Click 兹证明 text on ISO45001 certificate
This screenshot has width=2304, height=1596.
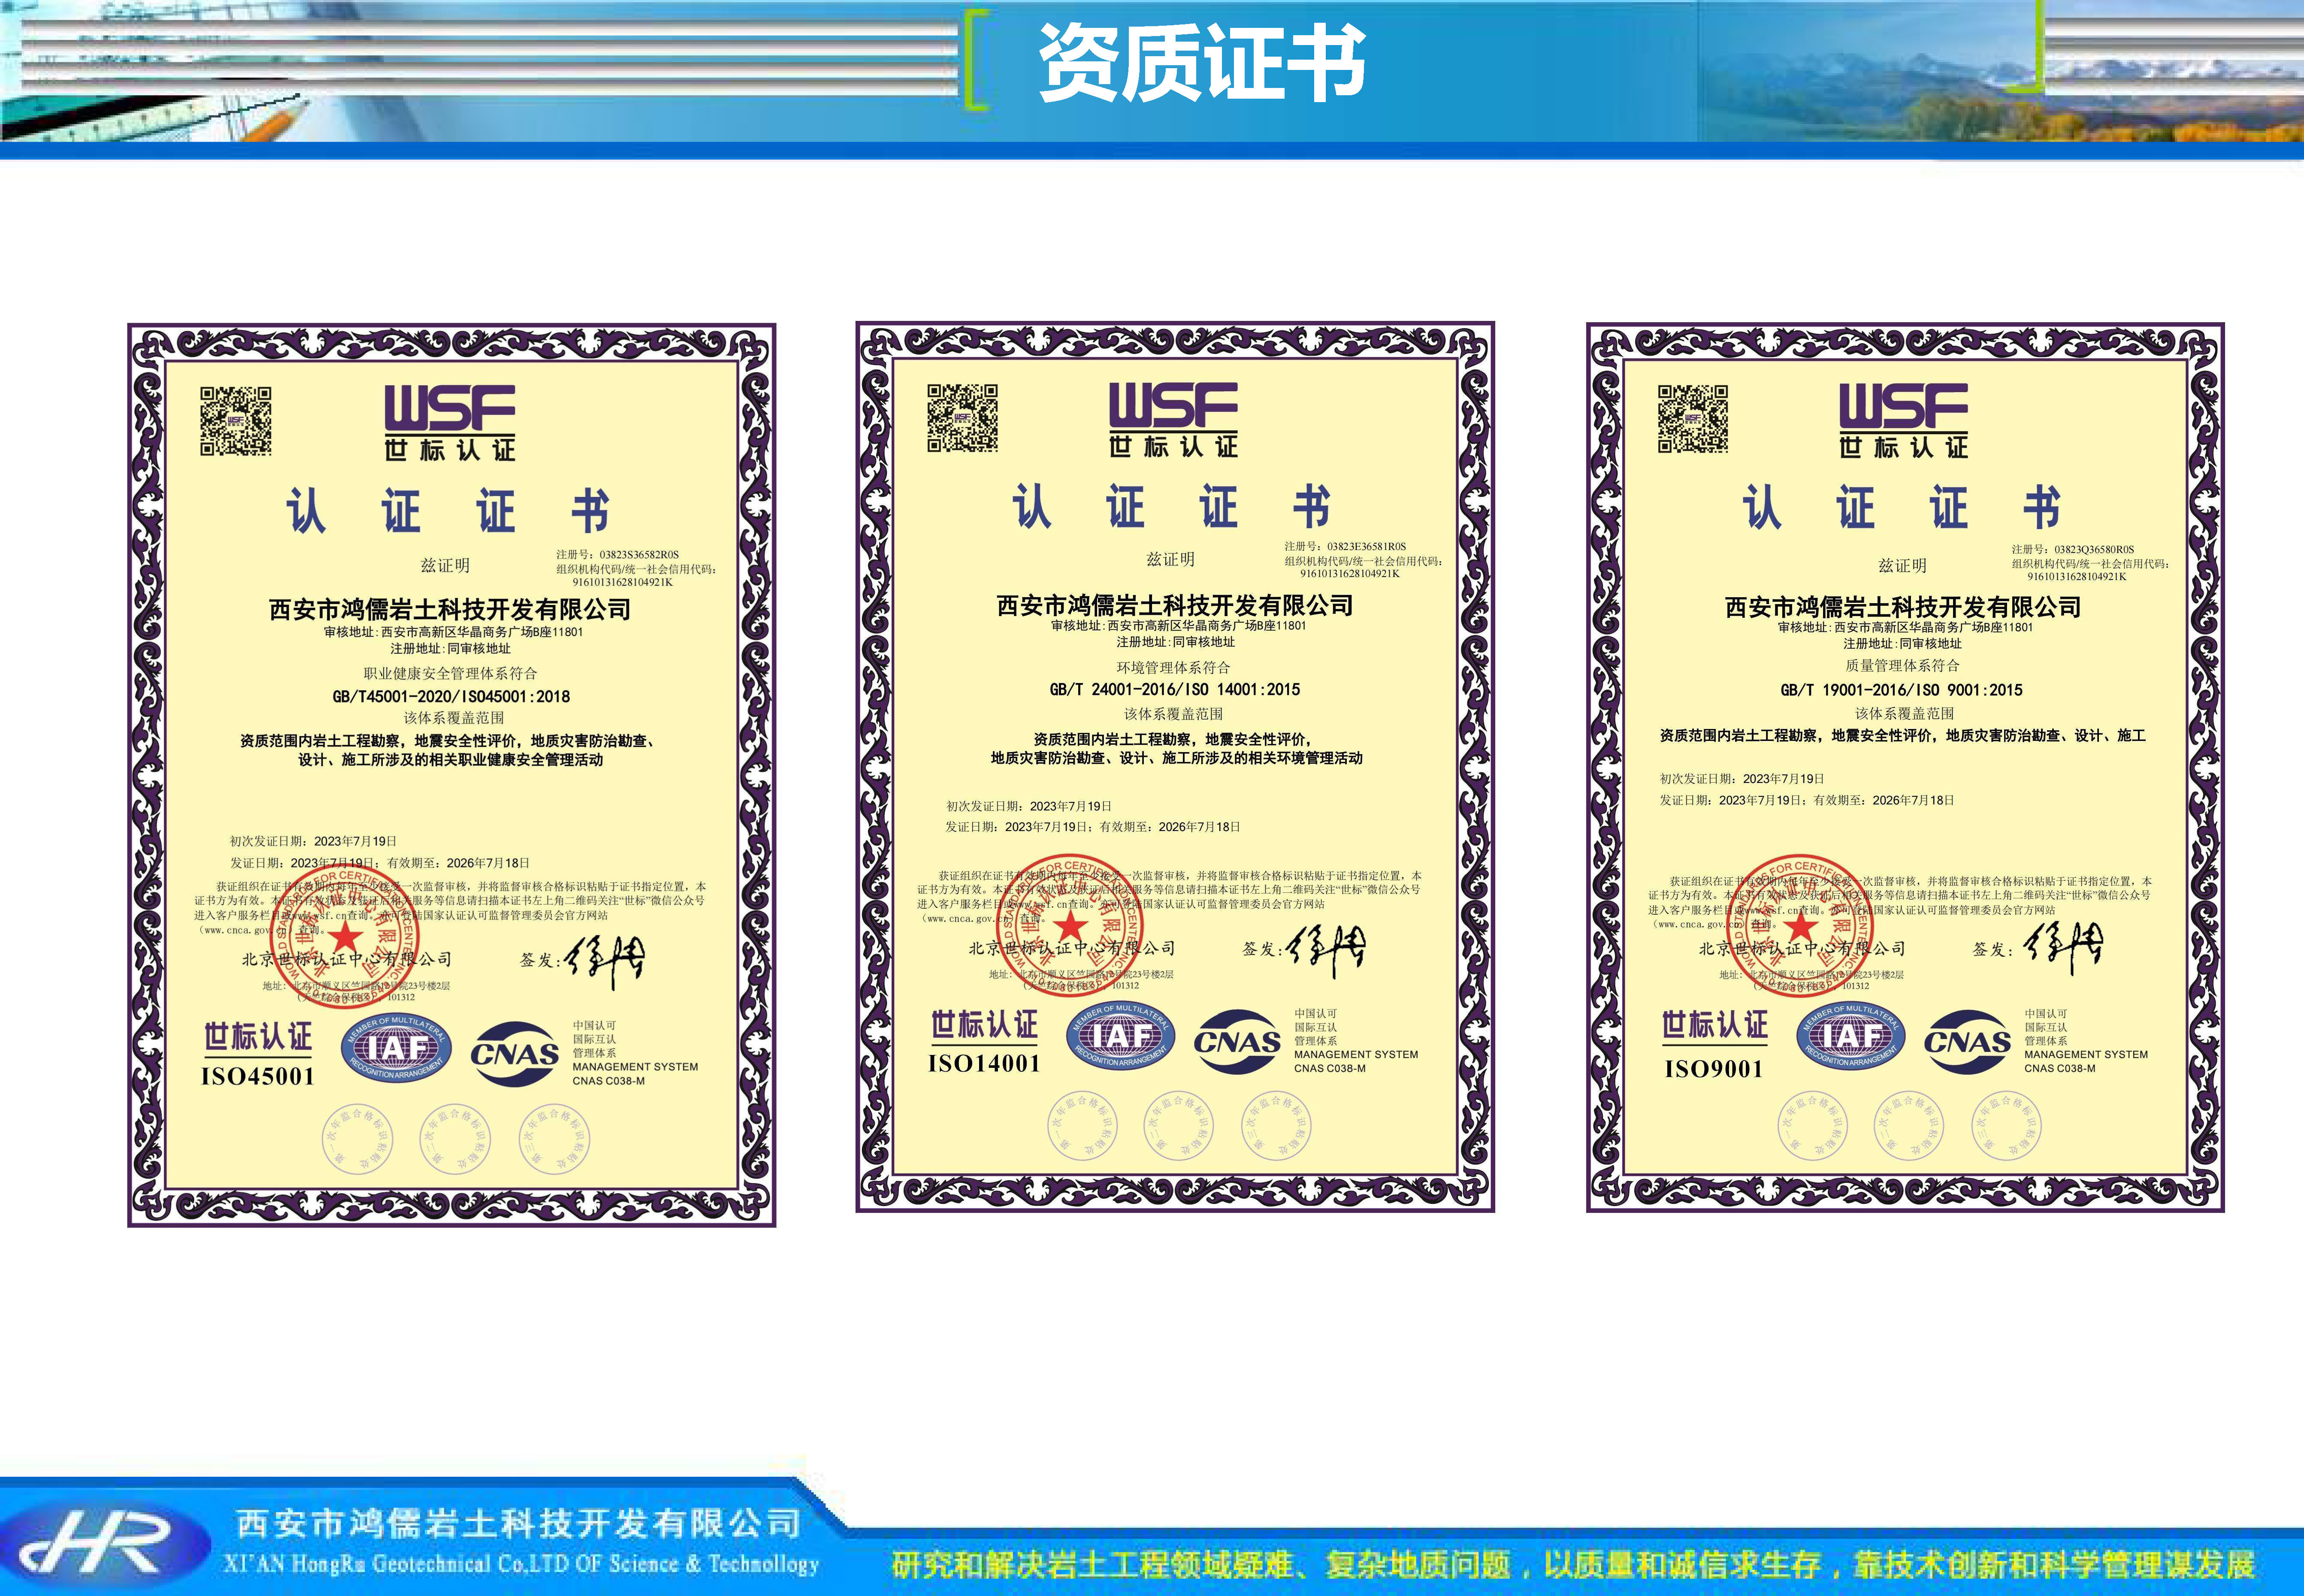pos(445,565)
